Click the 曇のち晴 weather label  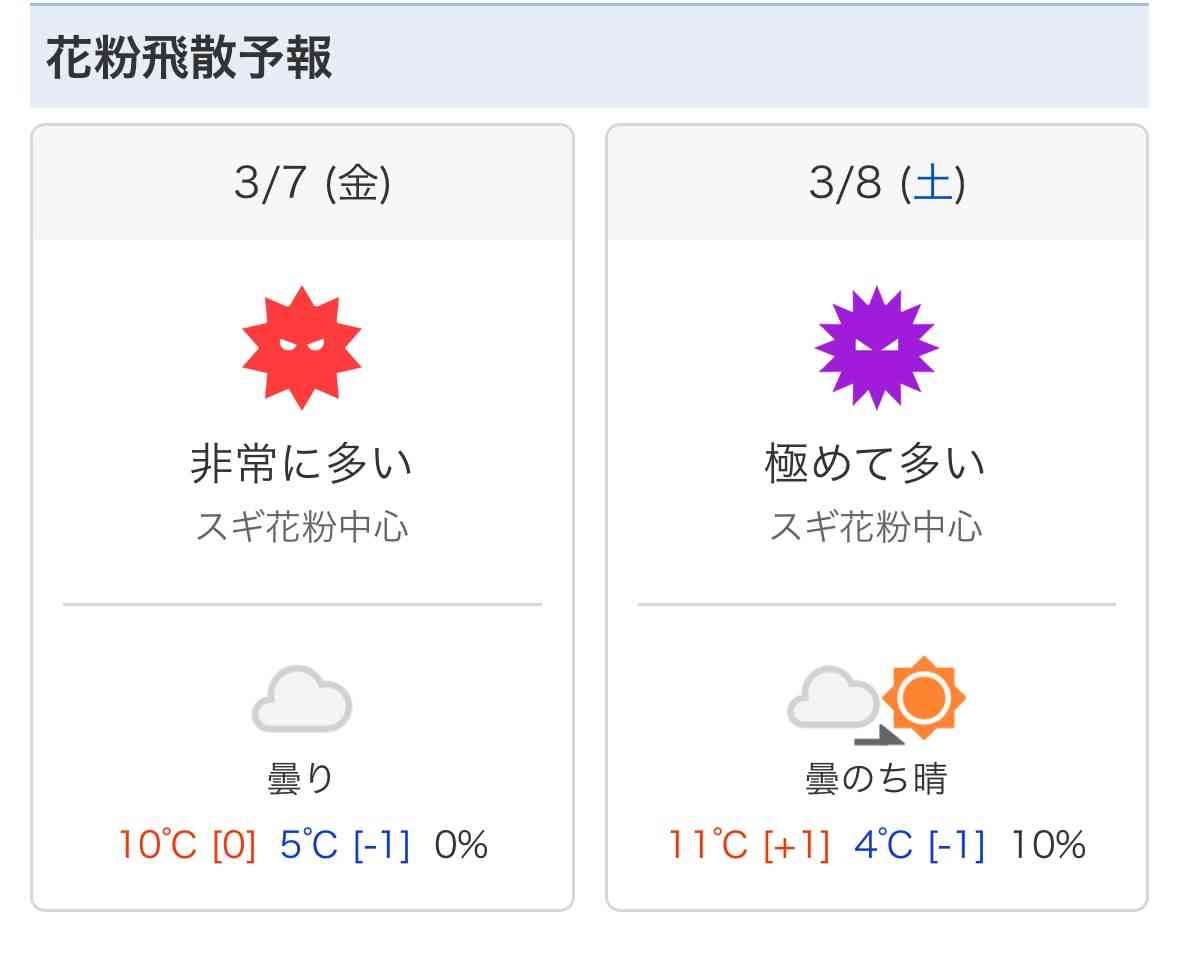pyautogui.click(x=876, y=778)
